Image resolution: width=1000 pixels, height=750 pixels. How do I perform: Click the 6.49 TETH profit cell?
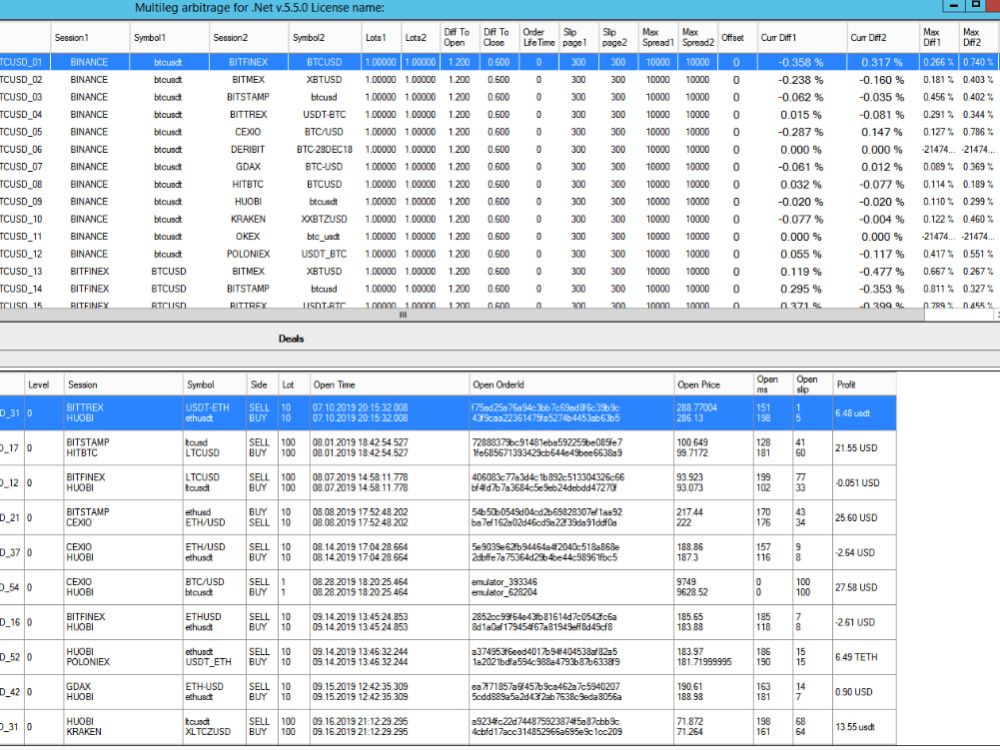click(864, 657)
